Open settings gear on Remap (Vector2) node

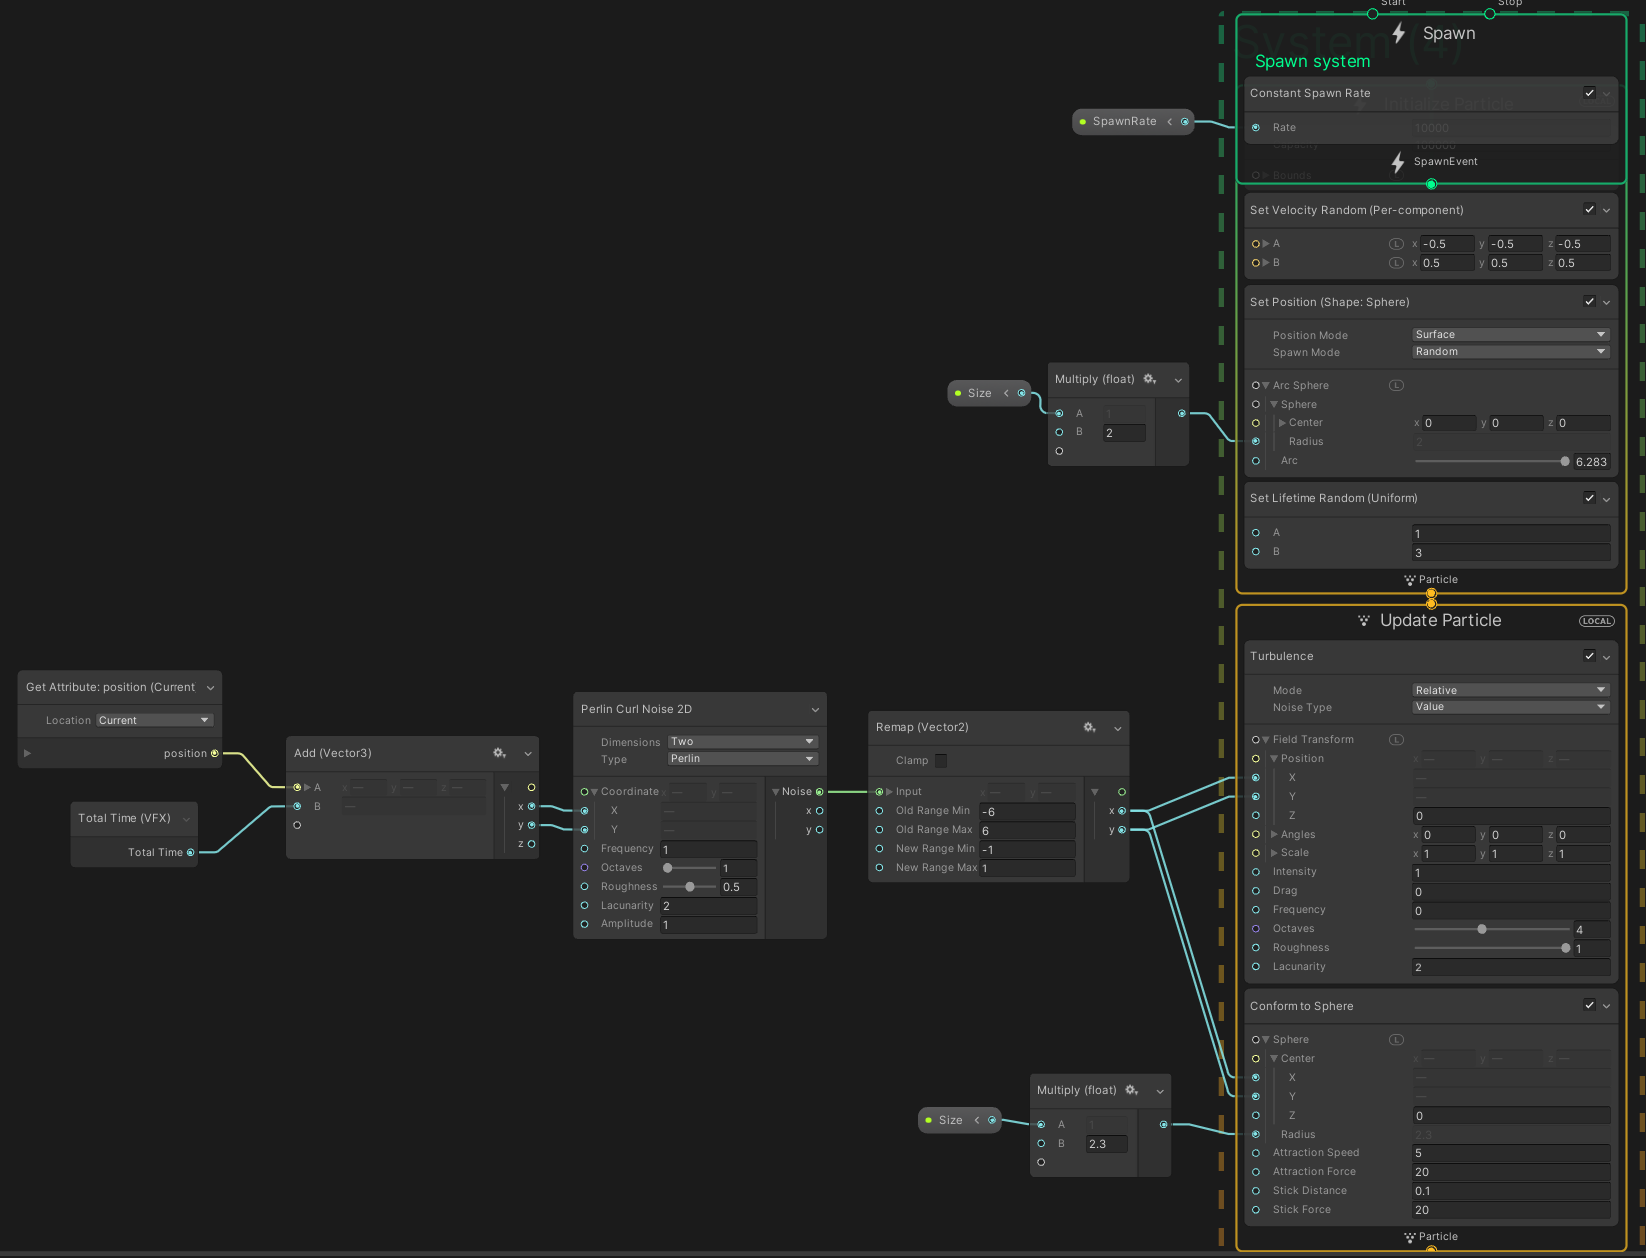(1089, 727)
